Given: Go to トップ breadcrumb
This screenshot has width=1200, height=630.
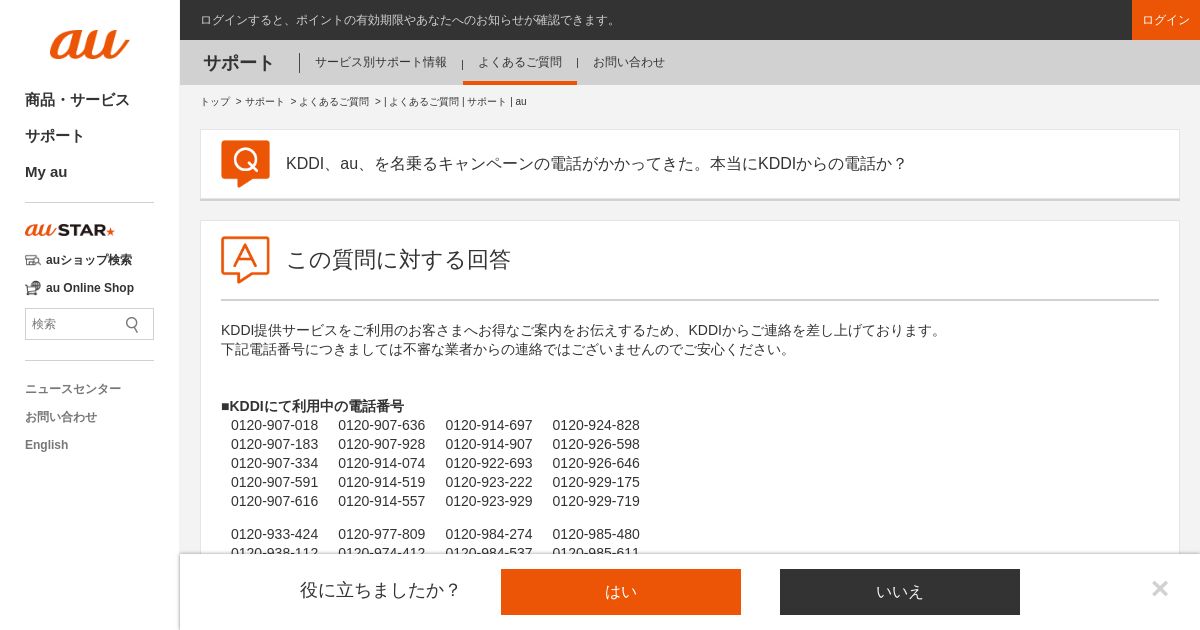Looking at the screenshot, I should [x=215, y=102].
